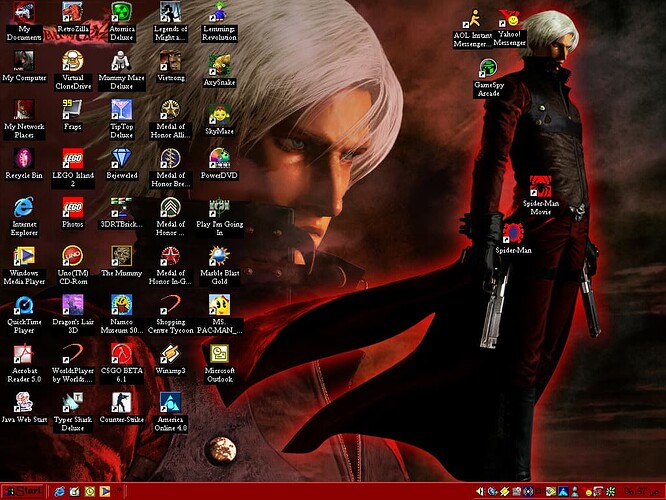Image resolution: width=666 pixels, height=500 pixels.
Task: Open the green starburst tray icon
Action: 610,492
